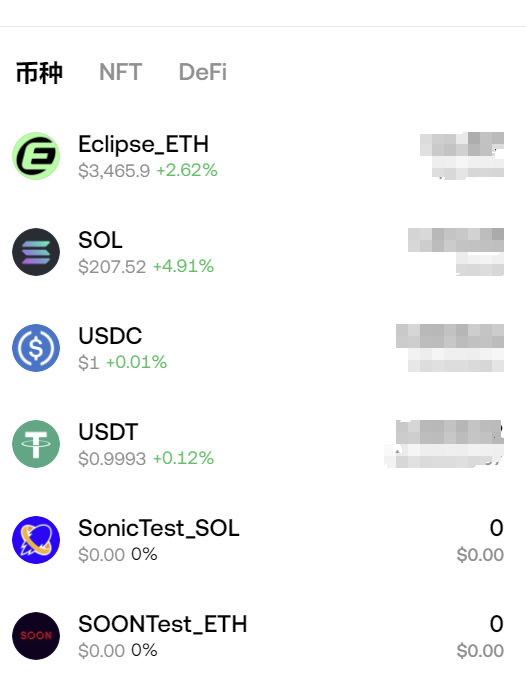
Task: Open the Eclipse_ETH asset name
Action: [143, 144]
